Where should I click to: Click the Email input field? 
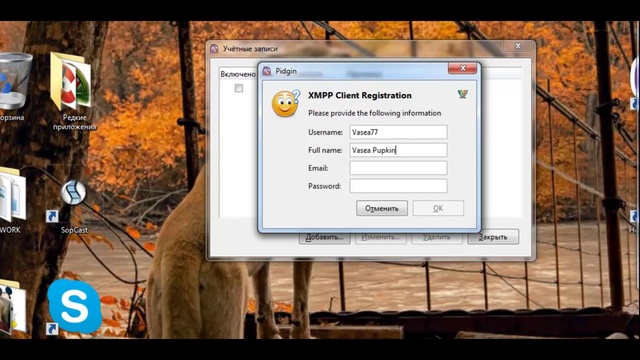tap(398, 168)
